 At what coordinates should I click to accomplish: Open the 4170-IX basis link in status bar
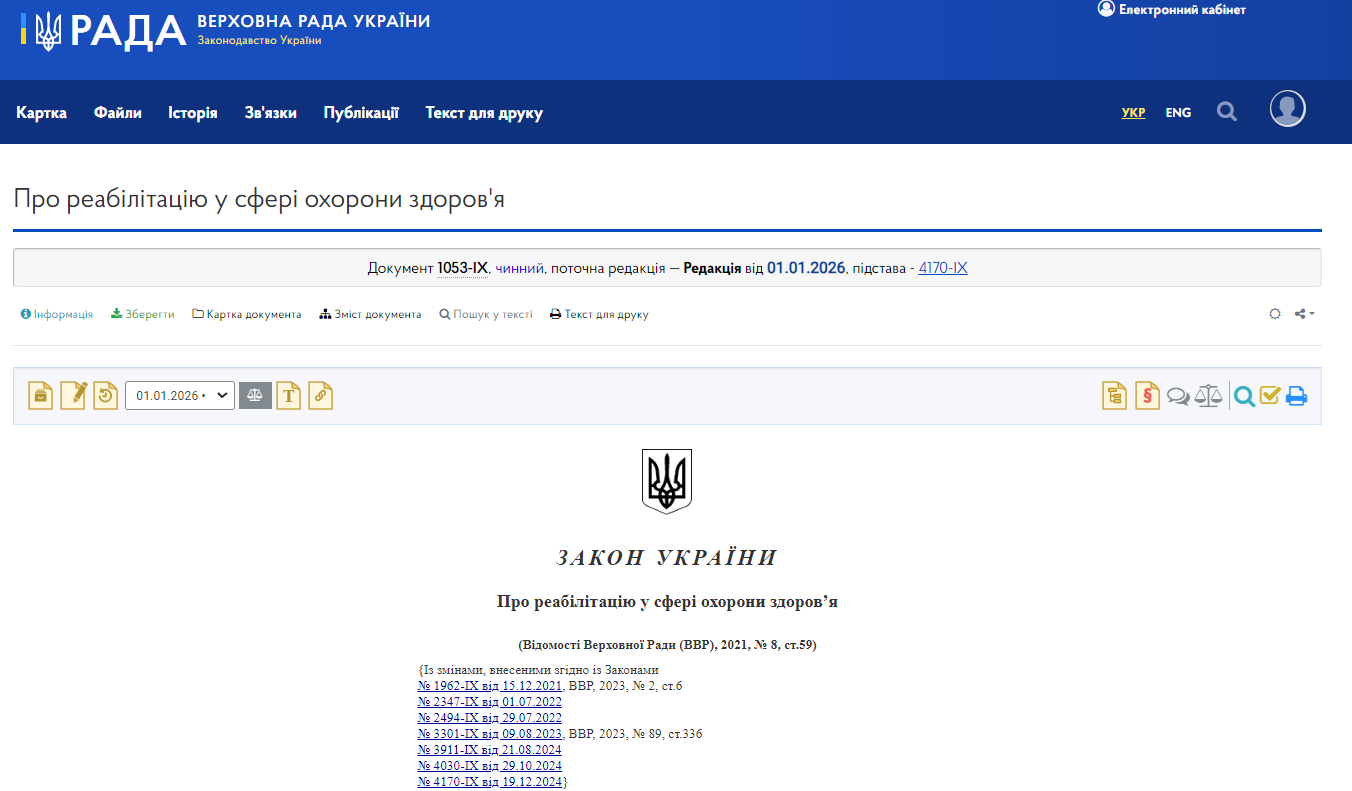[943, 268]
